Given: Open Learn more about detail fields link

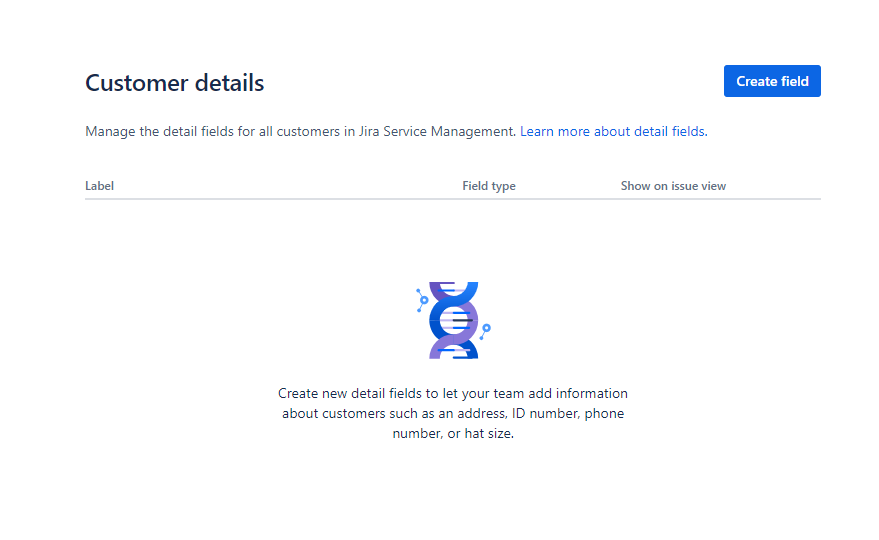Looking at the screenshot, I should (612, 131).
